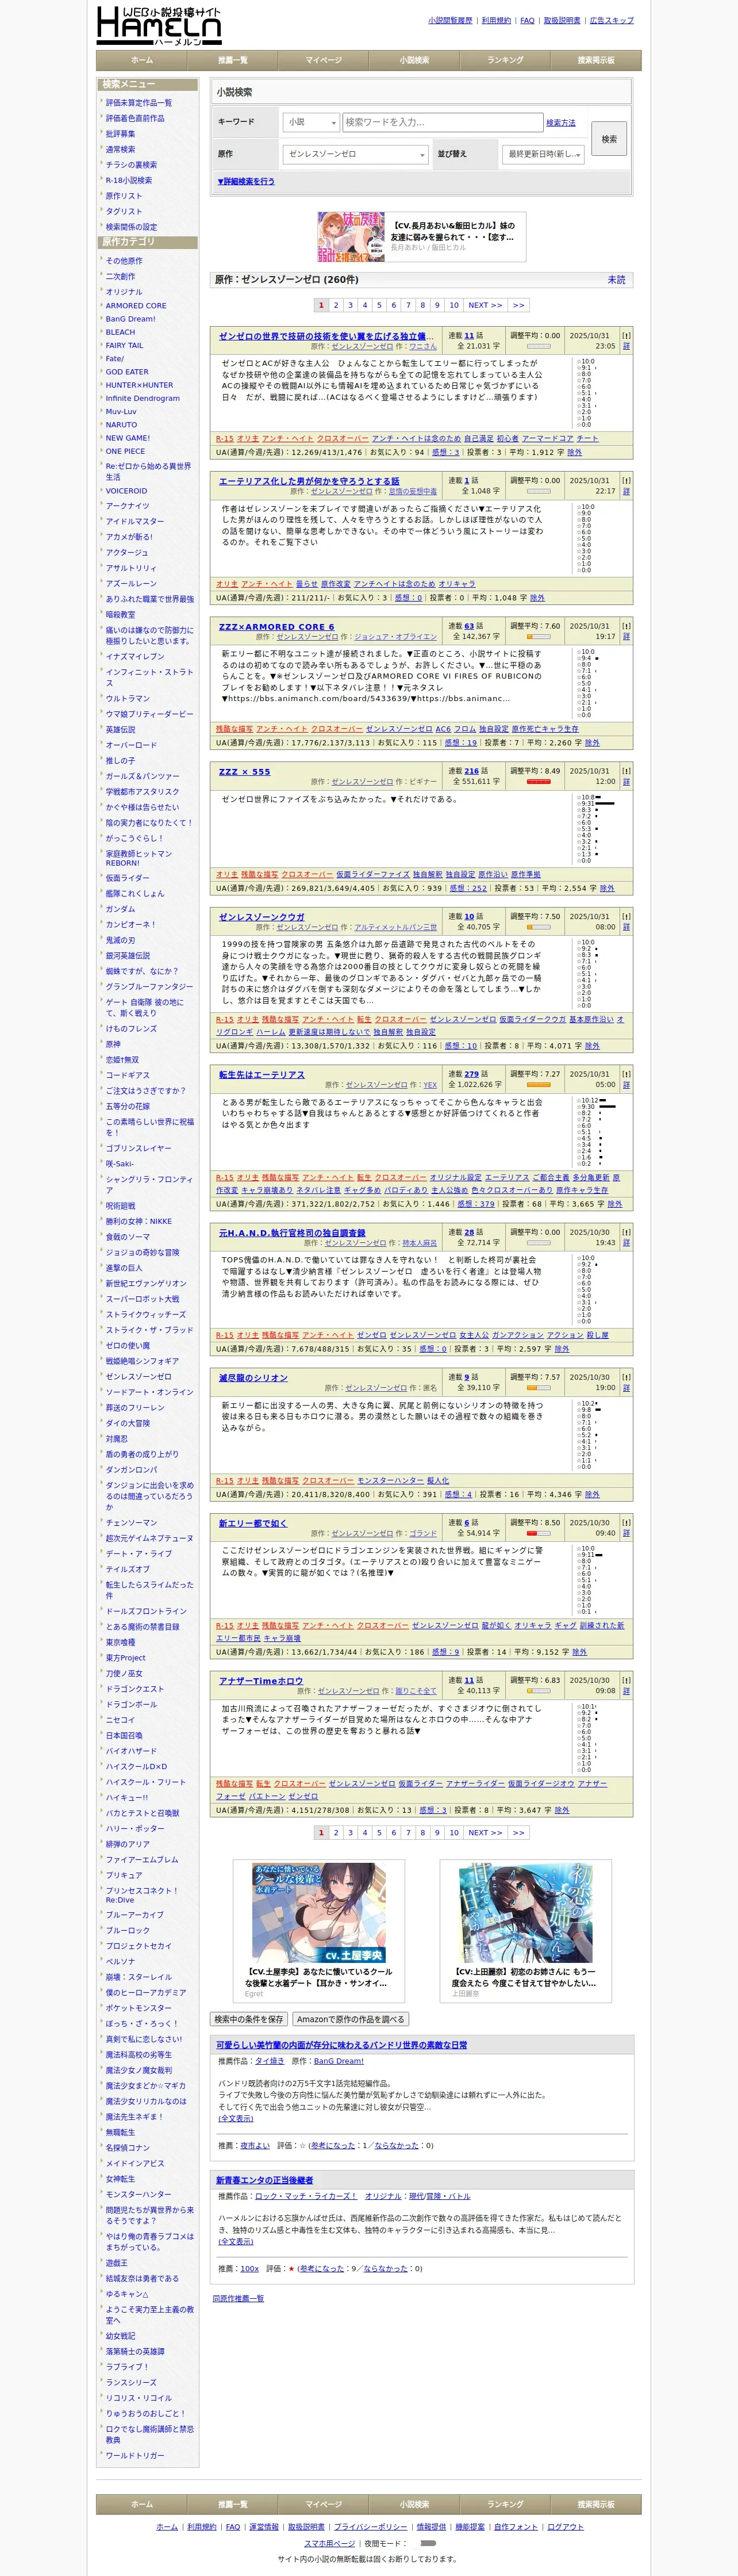738x2576 pixels.
Task: Open the top ランキング navigation tab
Action: point(505,60)
